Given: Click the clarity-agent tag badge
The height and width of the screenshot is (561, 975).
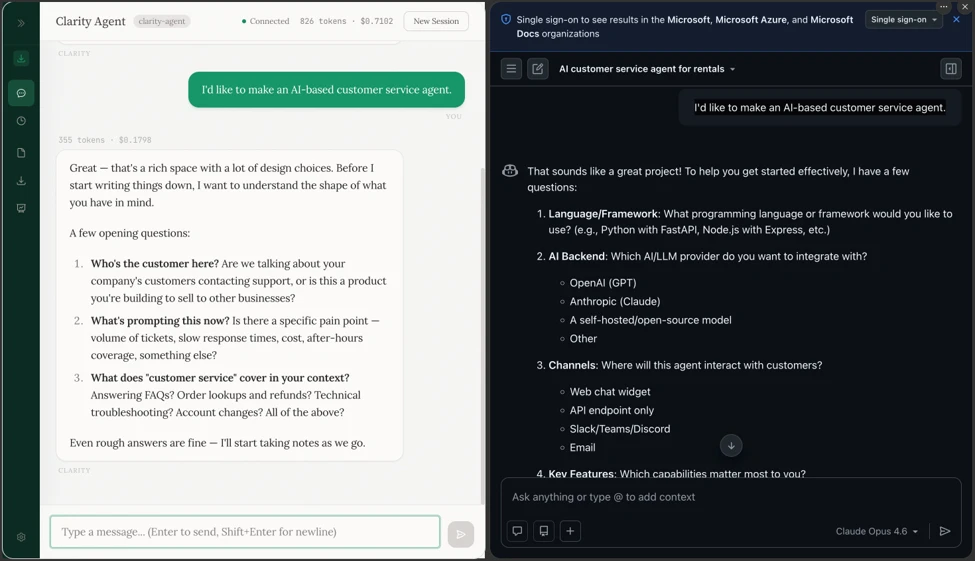Looking at the screenshot, I should (x=162, y=21).
